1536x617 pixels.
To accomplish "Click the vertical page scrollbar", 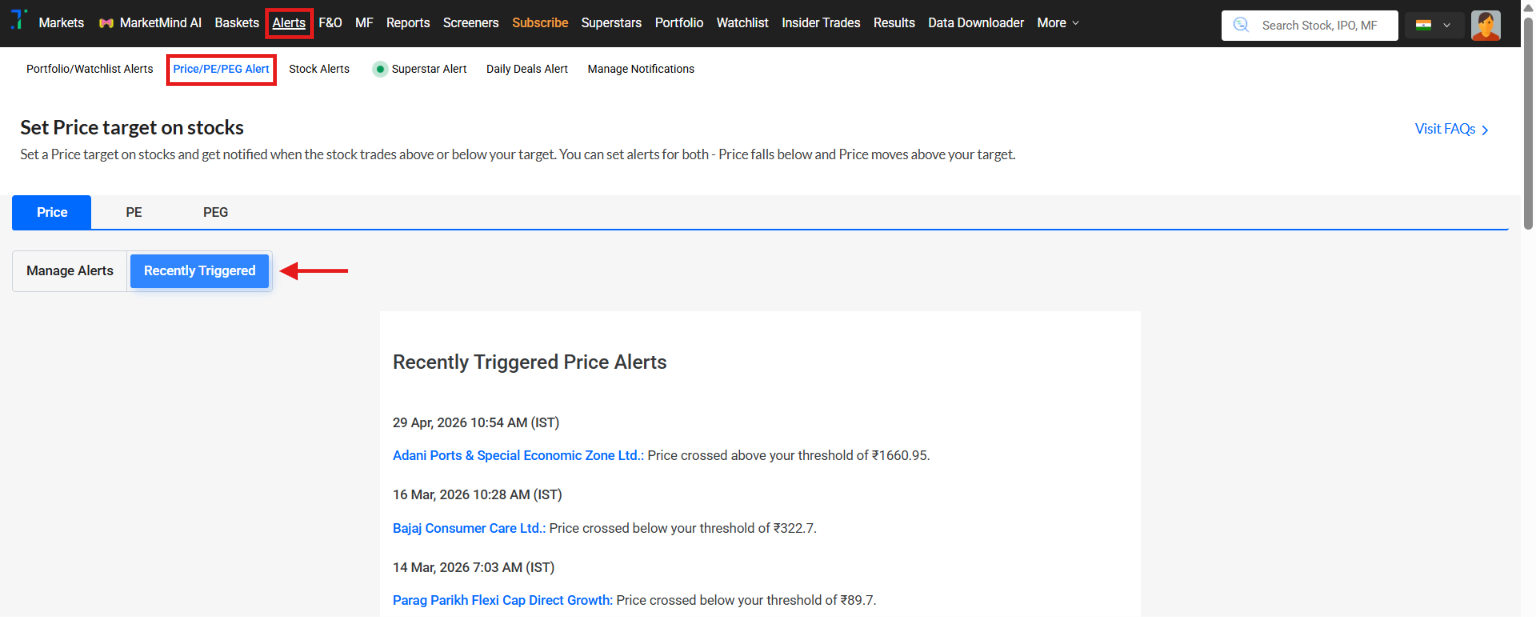I will (1528, 122).
